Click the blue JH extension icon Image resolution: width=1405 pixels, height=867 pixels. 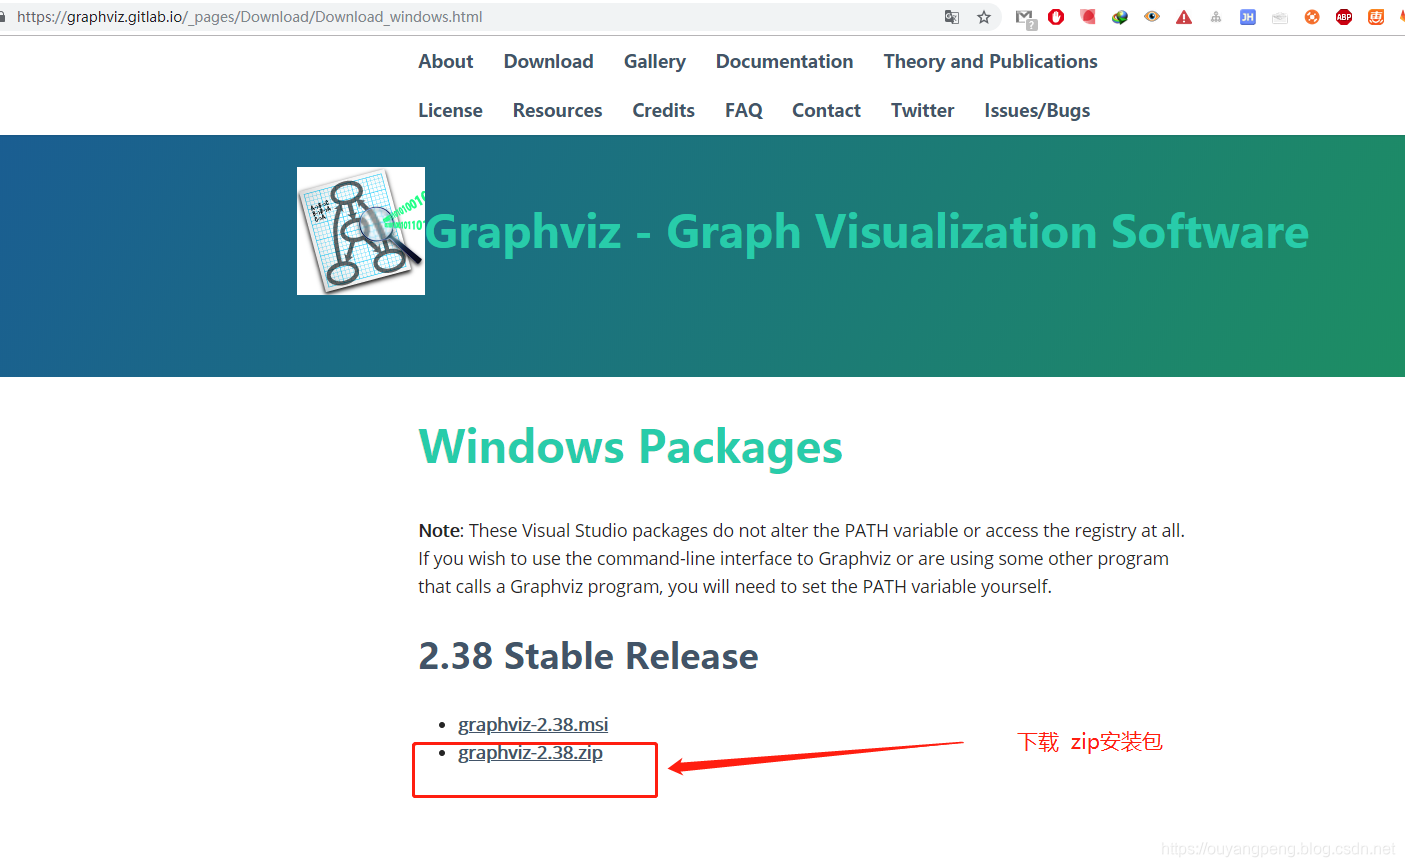(1248, 17)
